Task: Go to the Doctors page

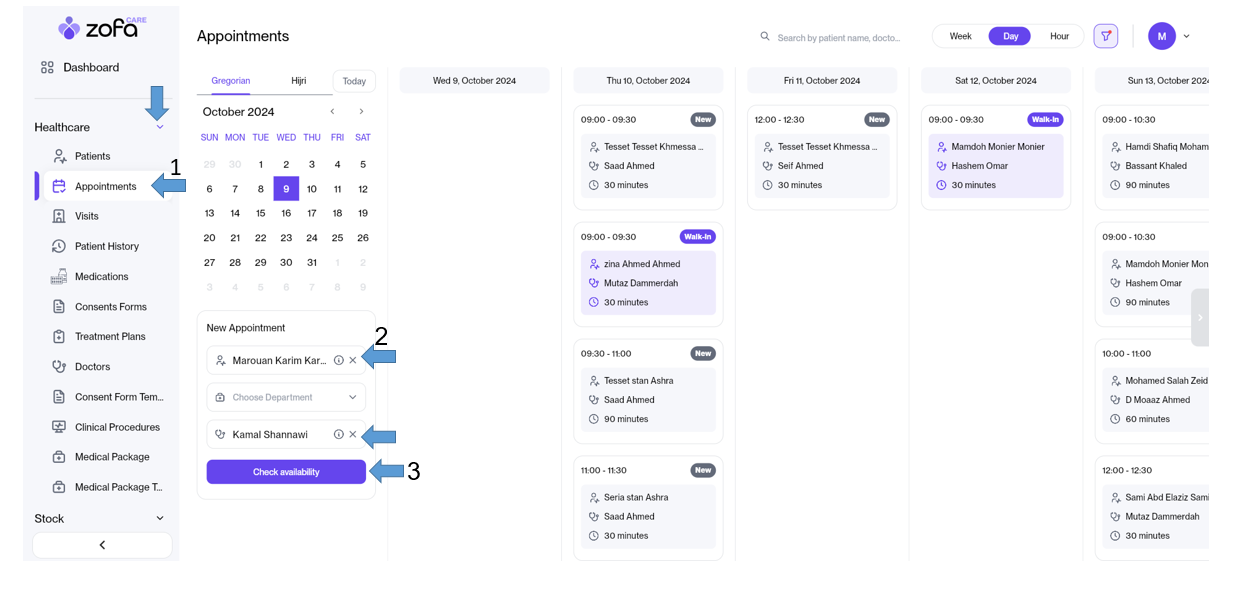Action: 92,367
